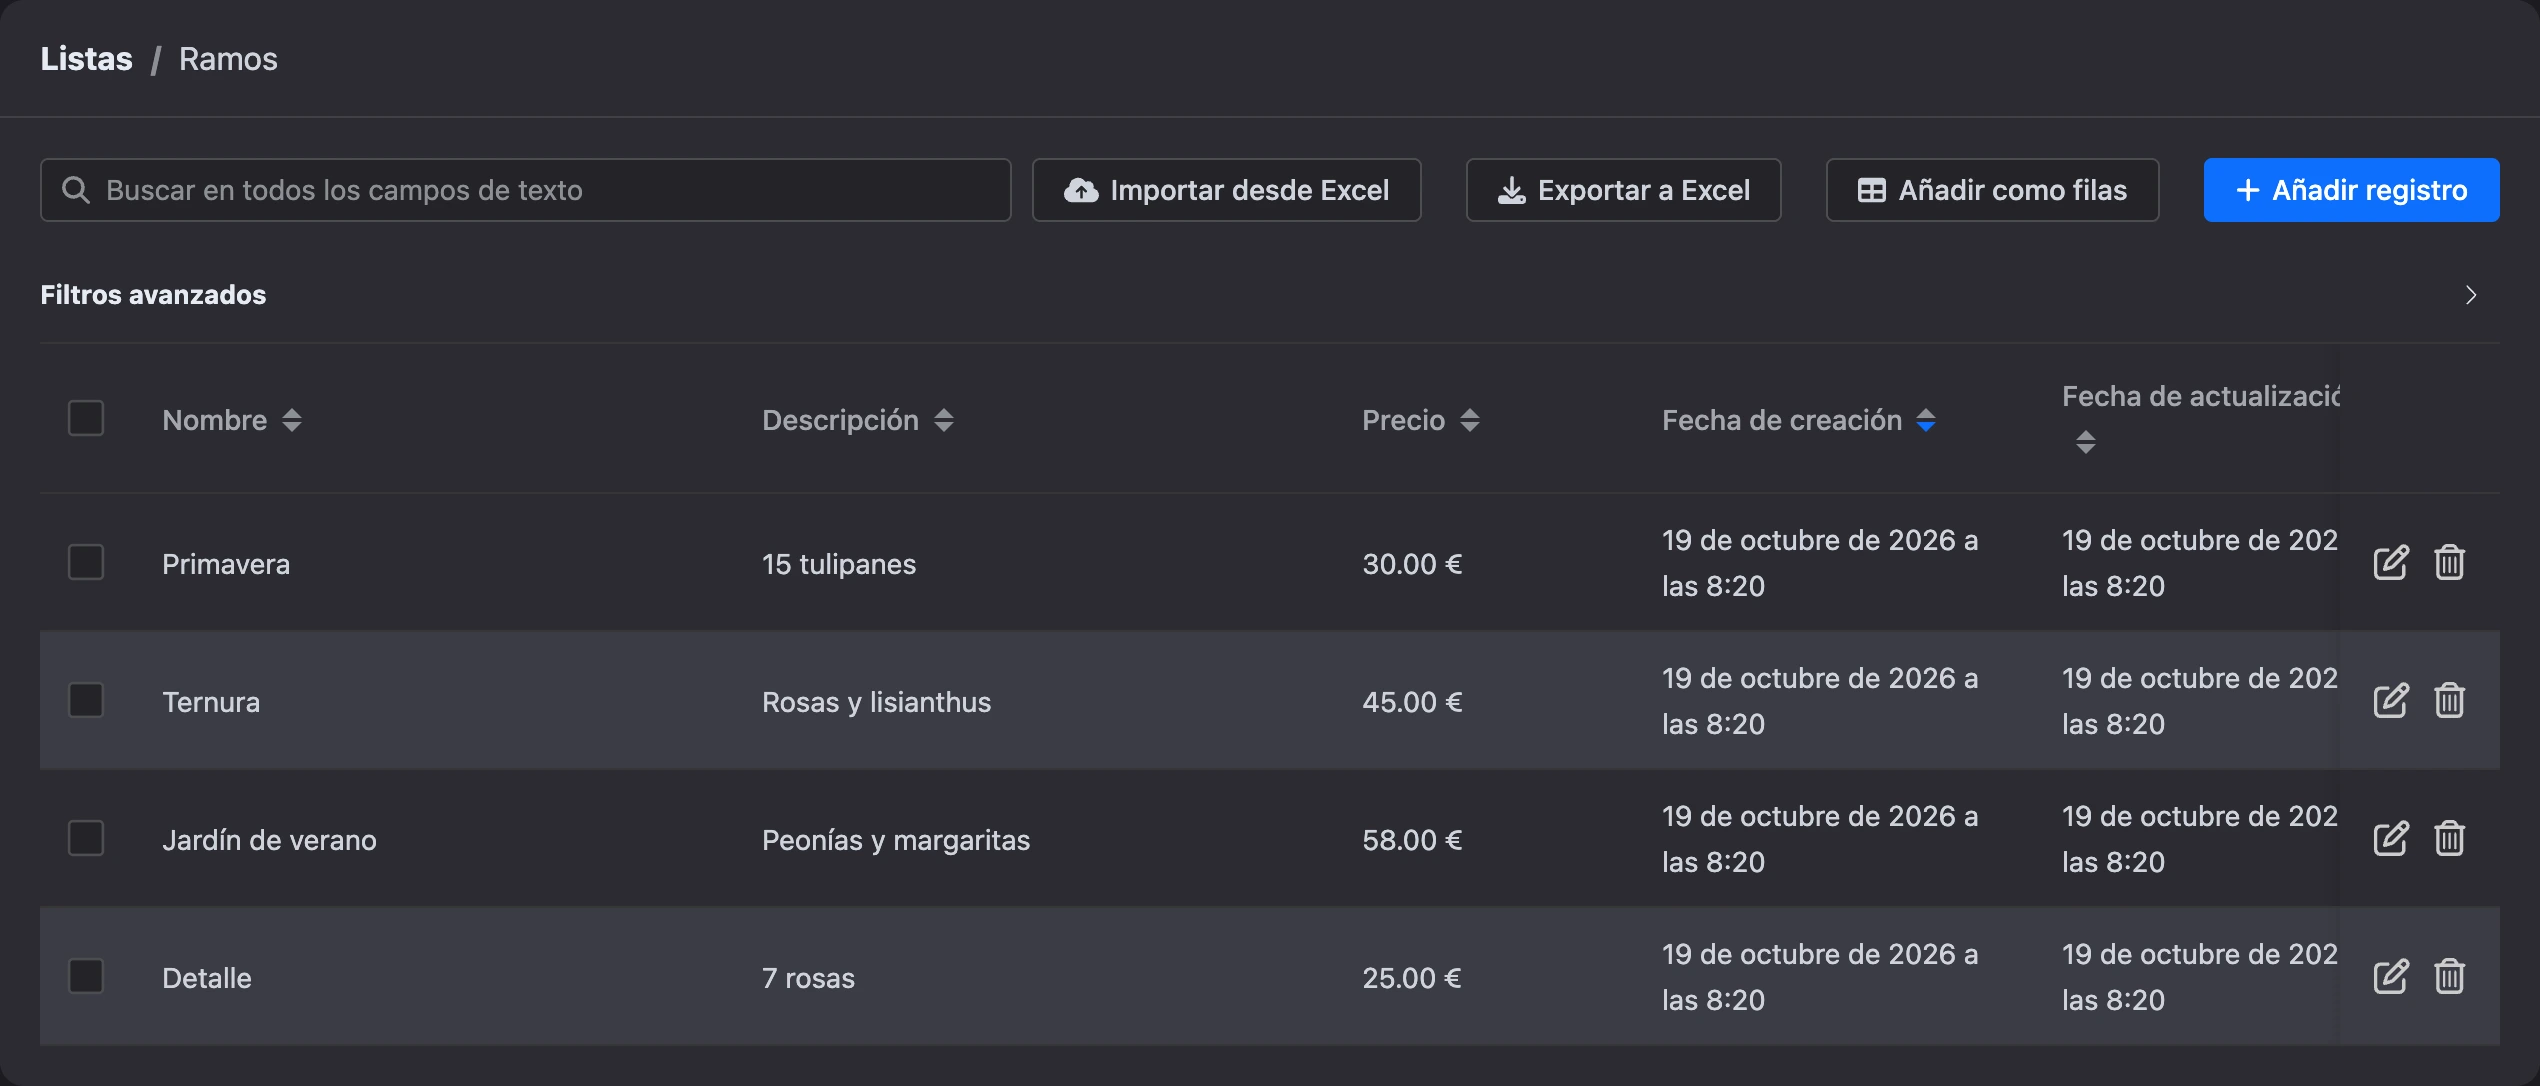Click Descripción column header label
This screenshot has width=2540, height=1086.
(840, 420)
